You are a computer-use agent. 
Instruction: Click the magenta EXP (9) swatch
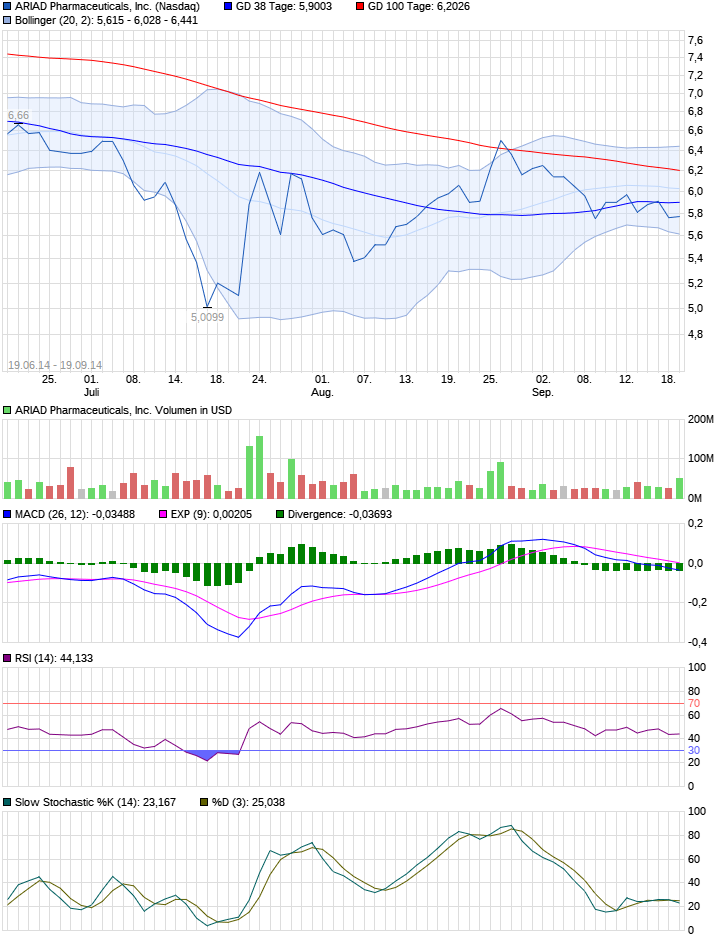click(x=163, y=514)
